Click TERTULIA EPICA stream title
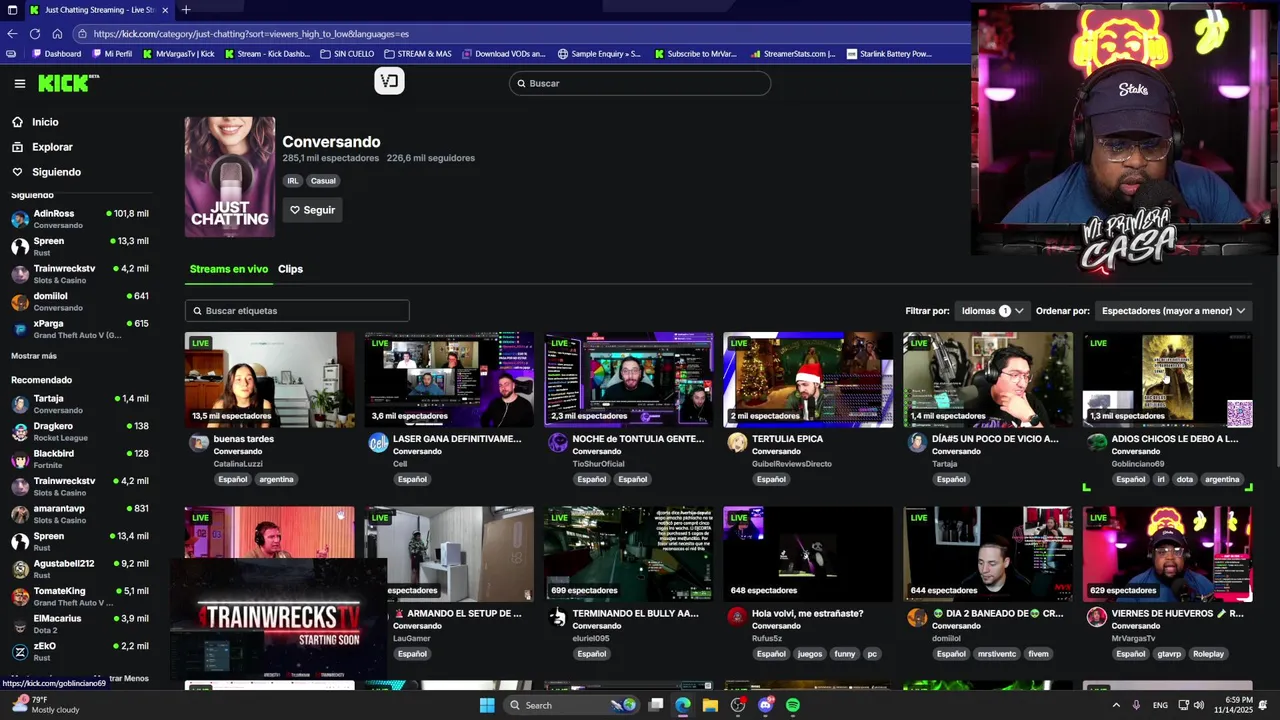Image resolution: width=1280 pixels, height=720 pixels. [x=788, y=439]
